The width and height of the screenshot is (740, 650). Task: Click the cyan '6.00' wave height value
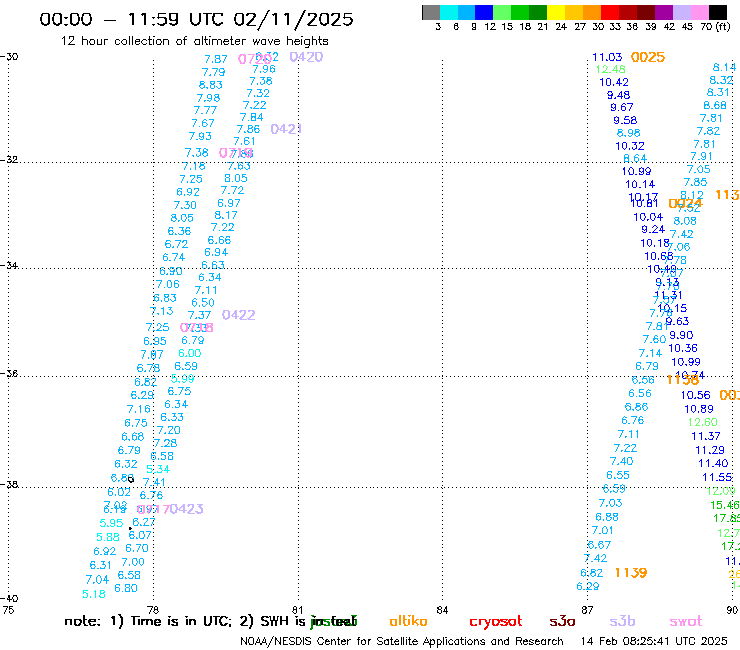(190, 353)
